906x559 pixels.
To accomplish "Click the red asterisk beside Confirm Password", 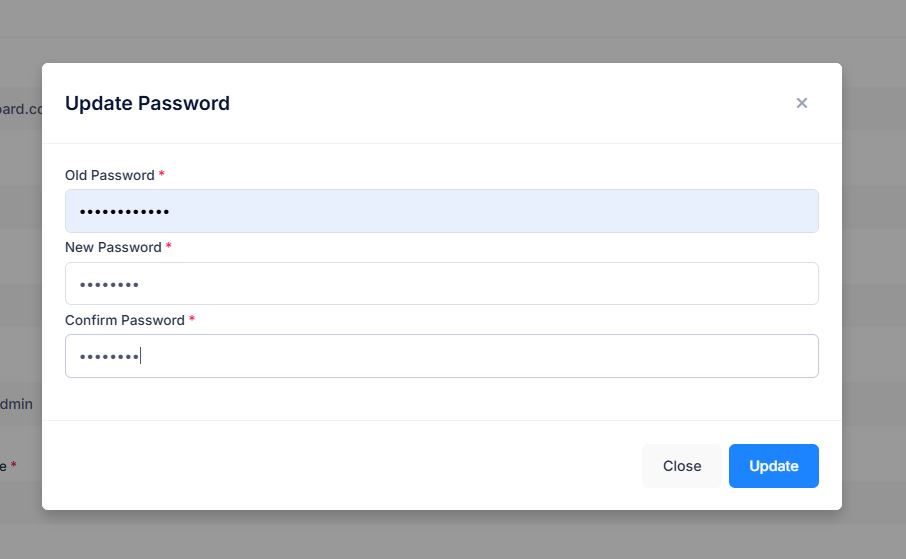I will 192,319.
